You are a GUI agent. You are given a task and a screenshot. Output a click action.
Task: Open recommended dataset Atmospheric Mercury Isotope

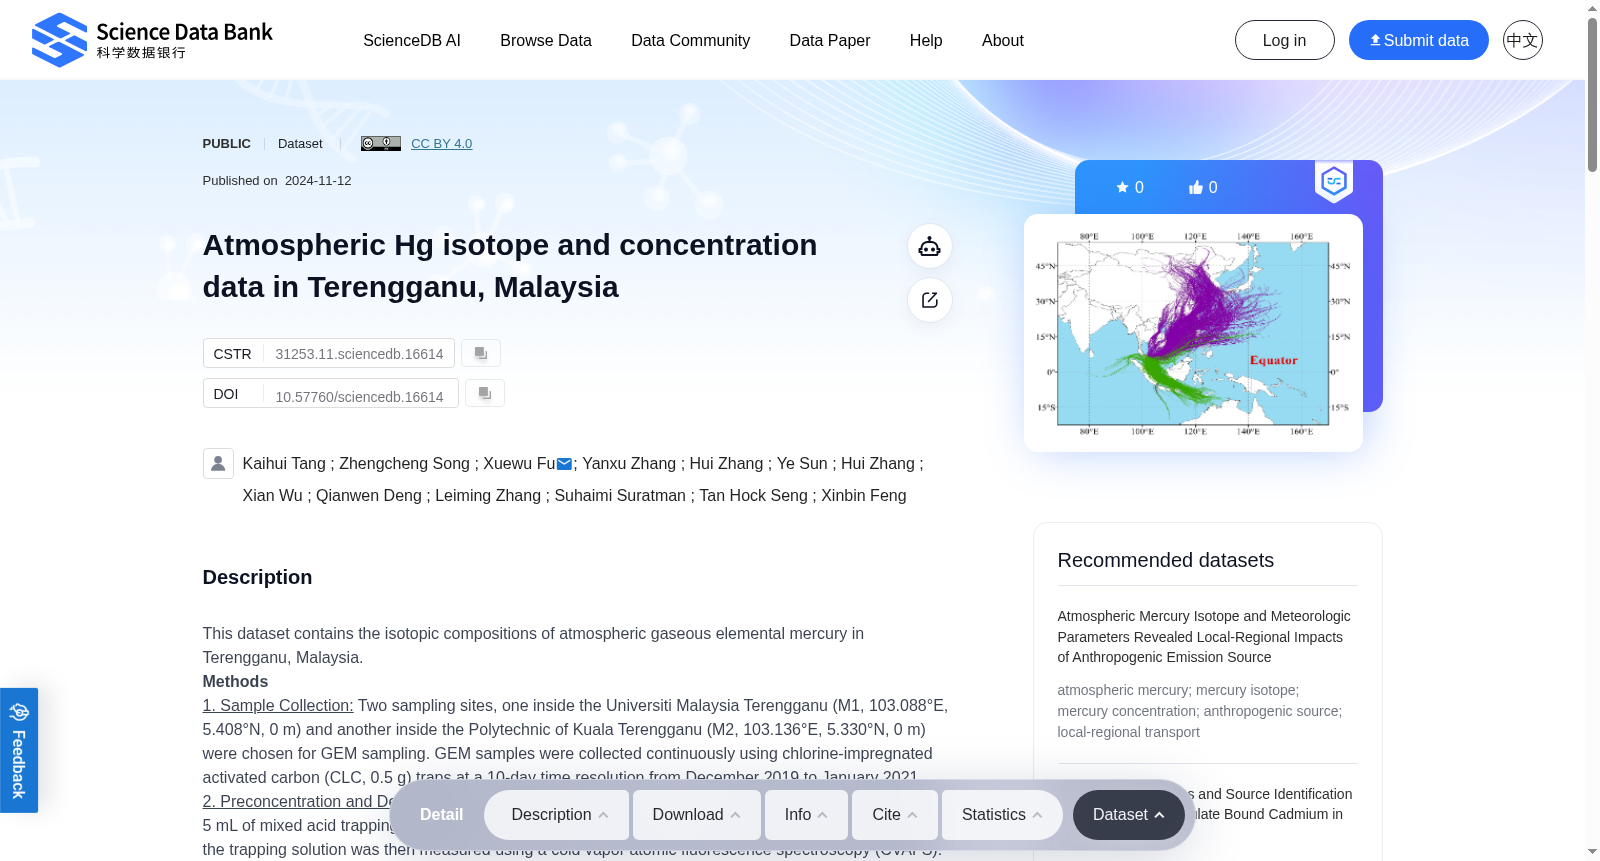pos(1204,637)
